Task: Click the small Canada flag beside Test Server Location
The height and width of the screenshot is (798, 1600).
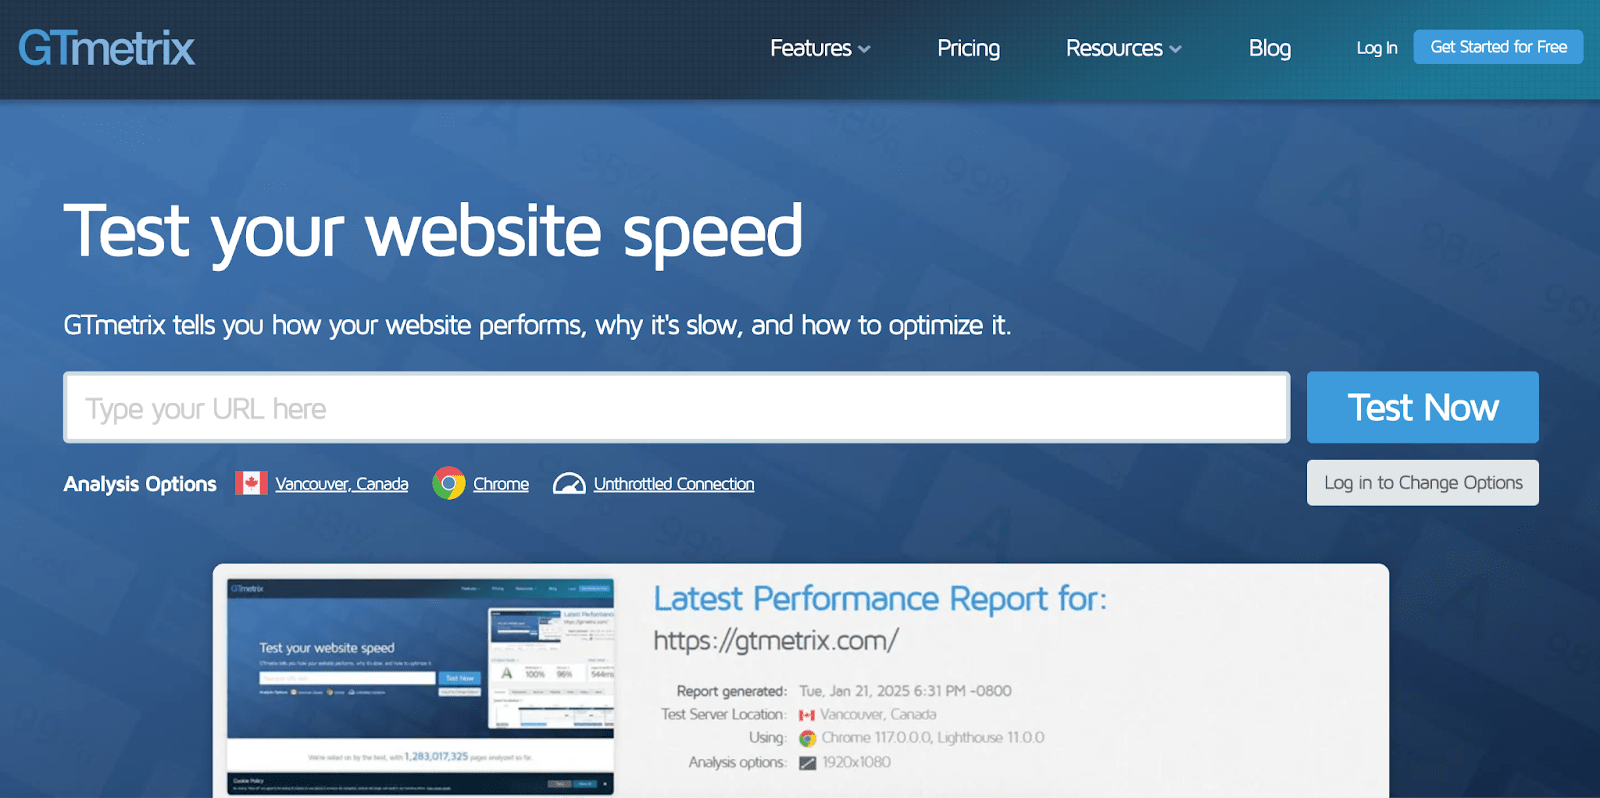Action: tap(807, 715)
